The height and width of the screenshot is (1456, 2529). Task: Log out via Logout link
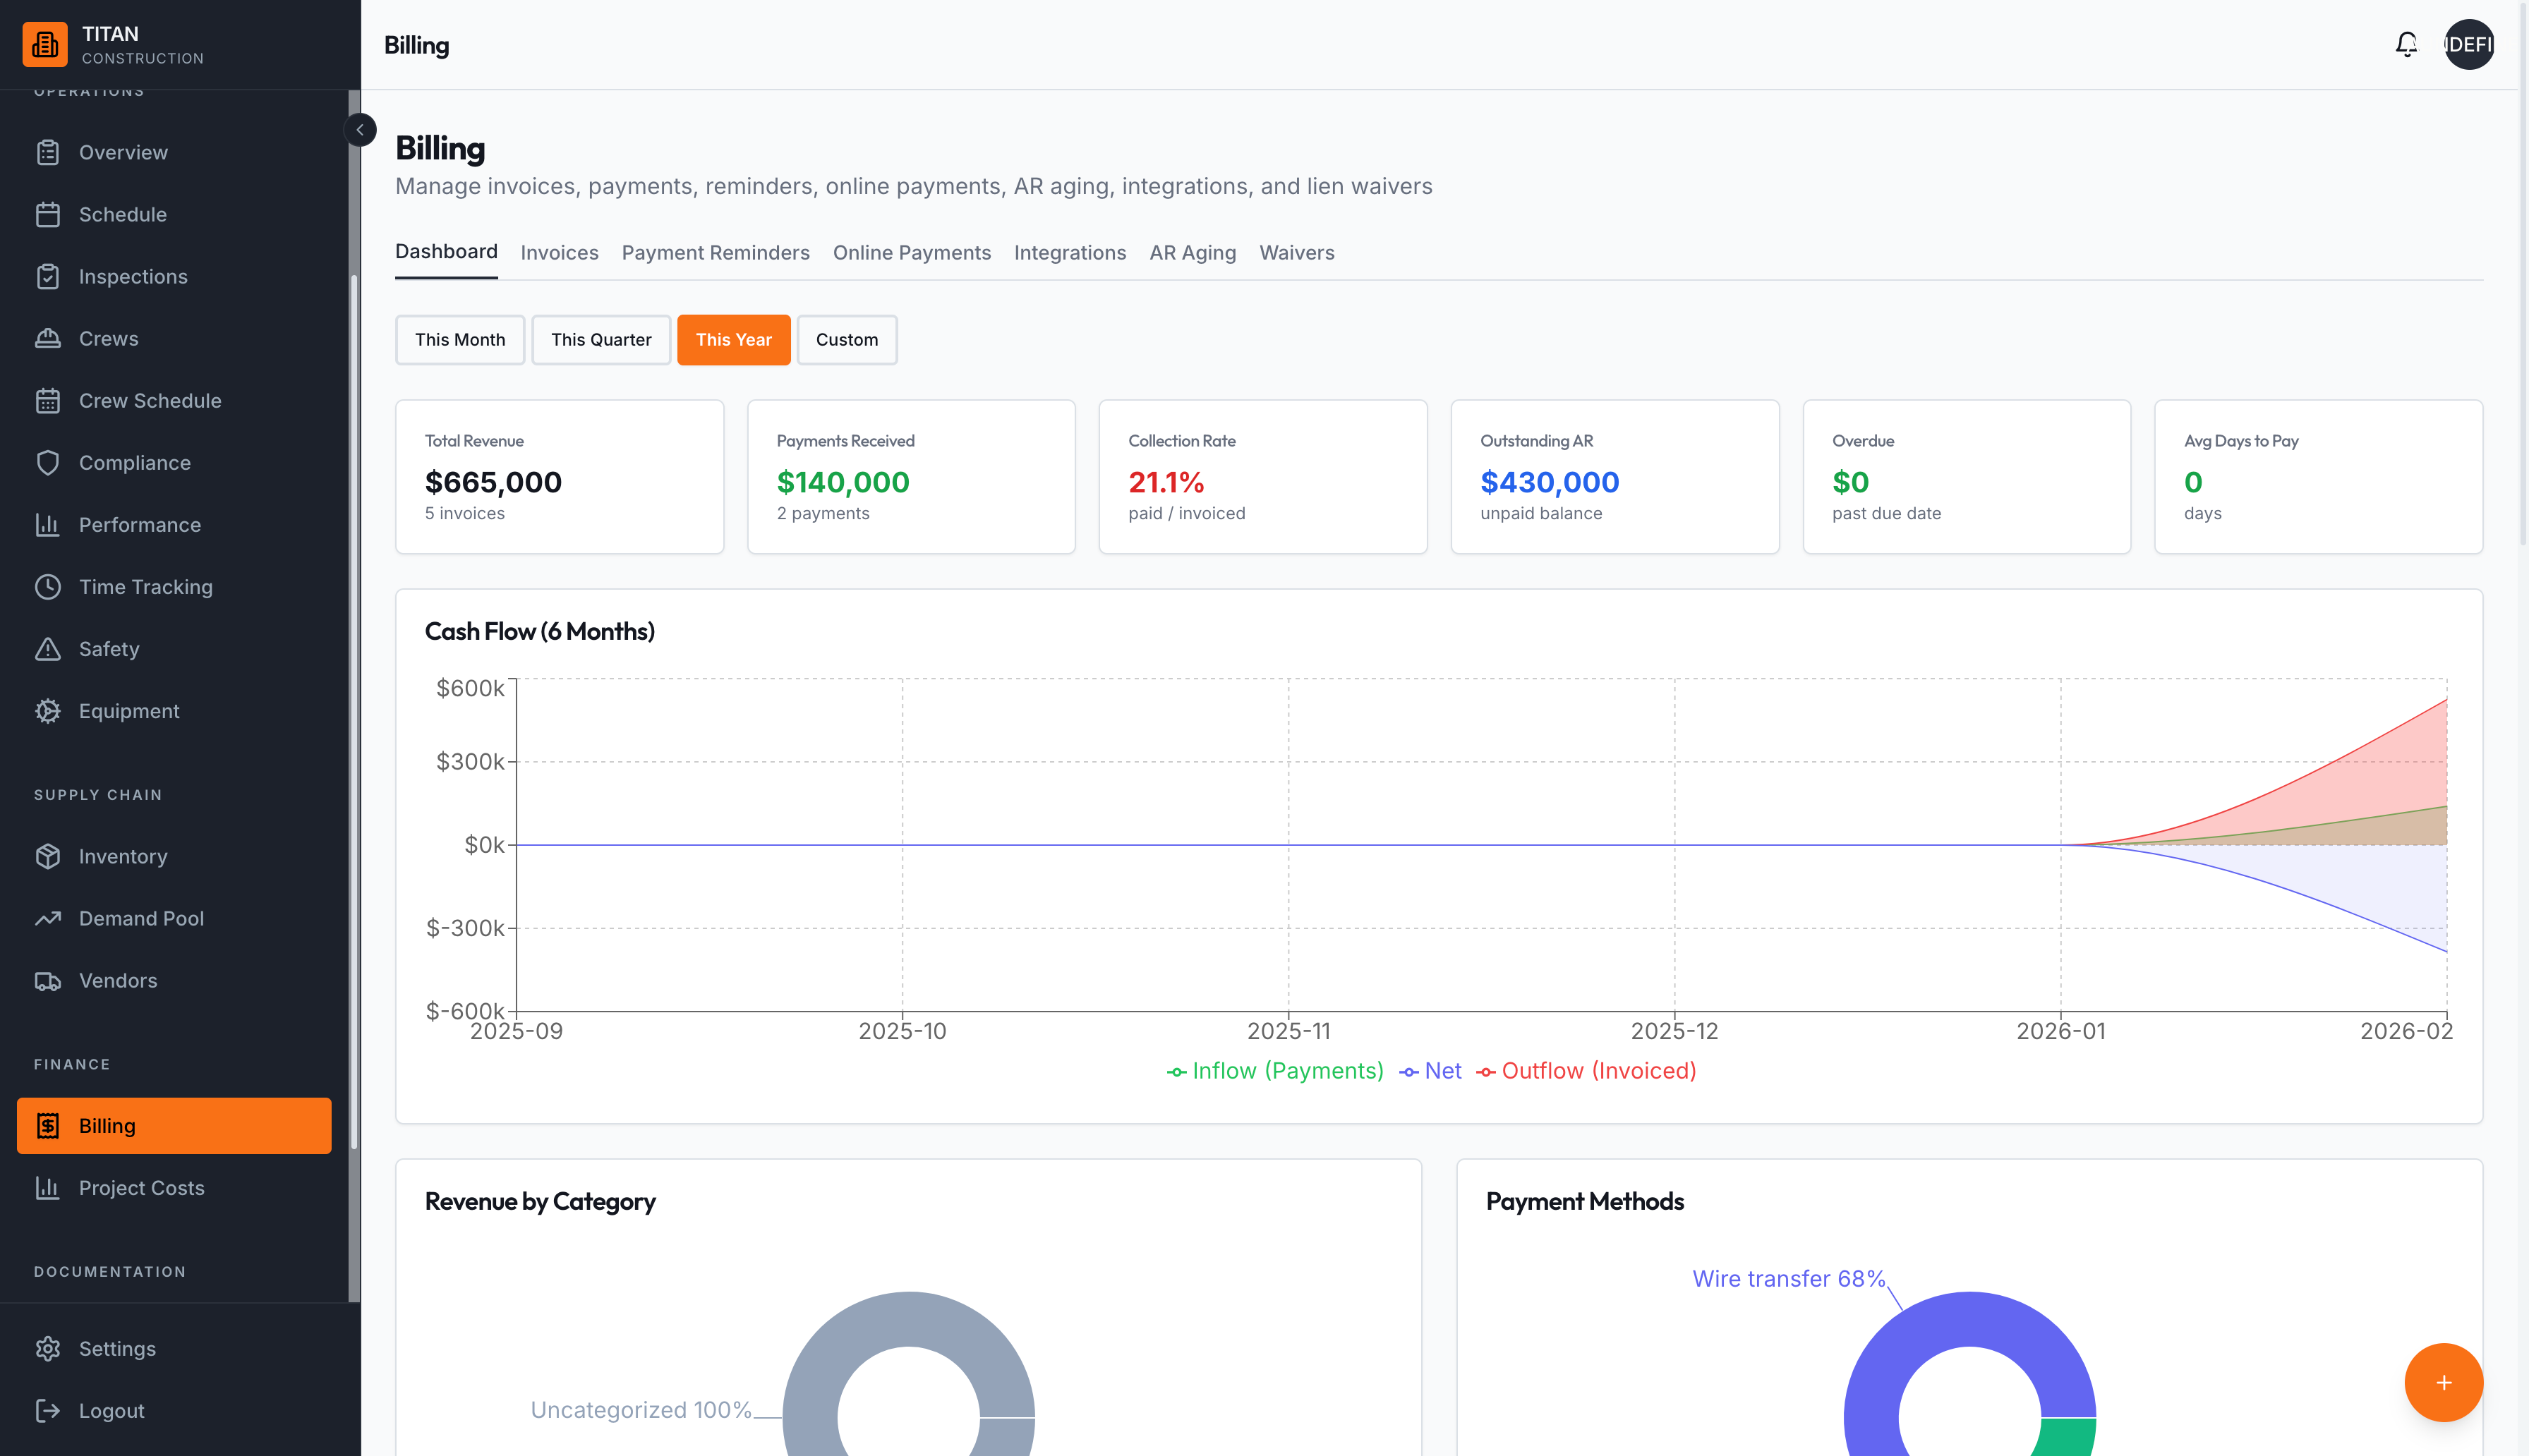pos(174,1411)
